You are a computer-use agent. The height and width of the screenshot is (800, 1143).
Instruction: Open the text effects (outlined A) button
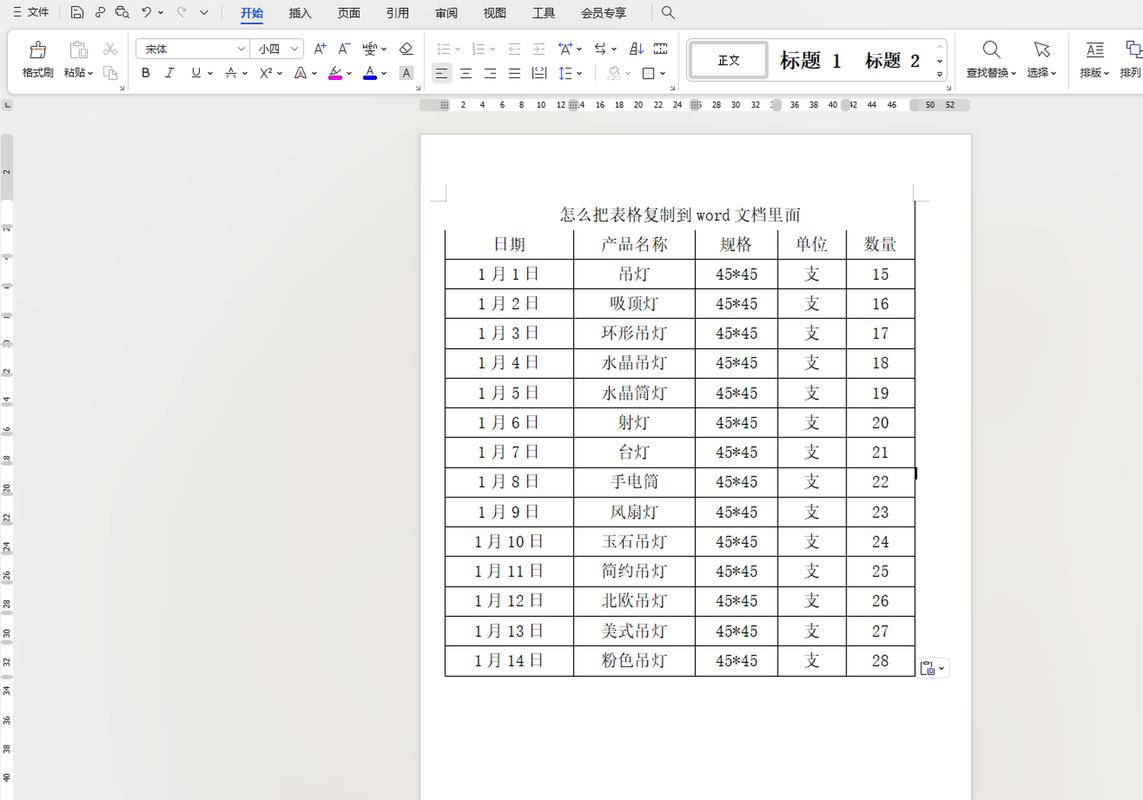[300, 73]
